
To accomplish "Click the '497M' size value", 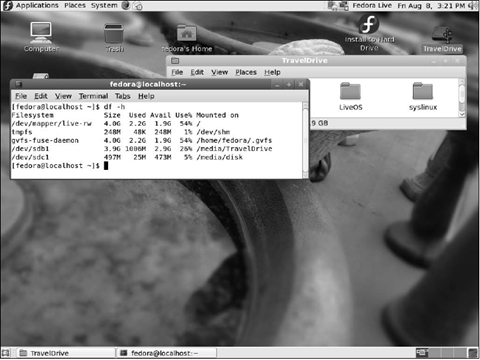I will click(x=112, y=157).
